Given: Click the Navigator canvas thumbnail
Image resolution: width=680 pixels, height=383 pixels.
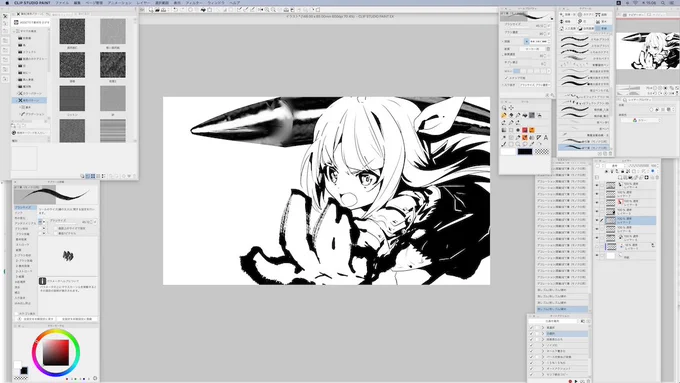Looking at the screenshot, I should pyautogui.click(x=648, y=51).
